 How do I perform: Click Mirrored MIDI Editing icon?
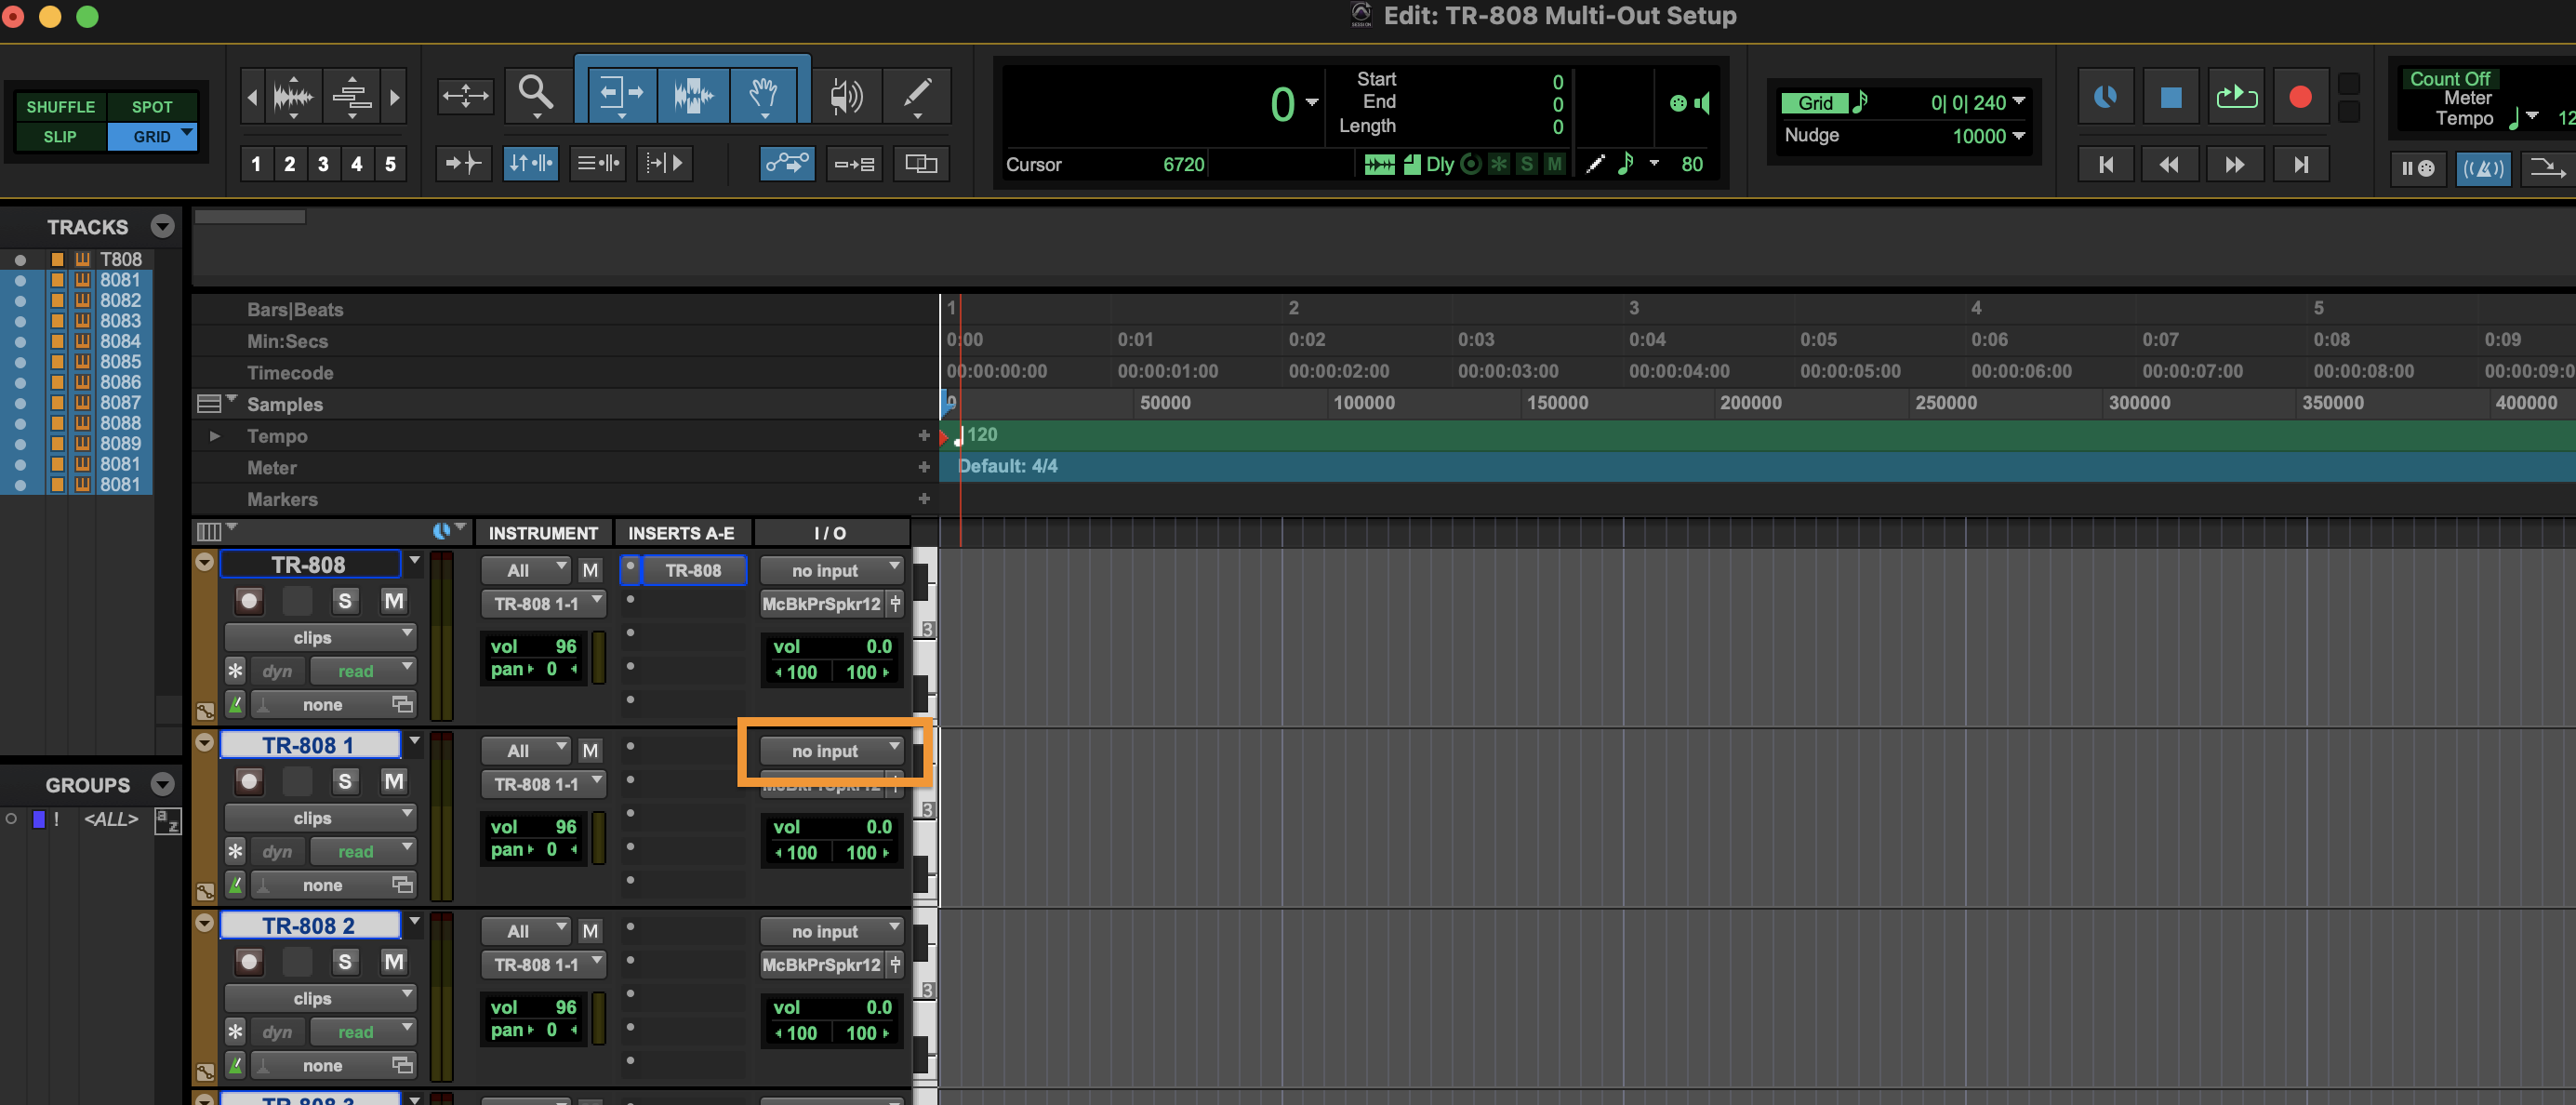[x=854, y=163]
